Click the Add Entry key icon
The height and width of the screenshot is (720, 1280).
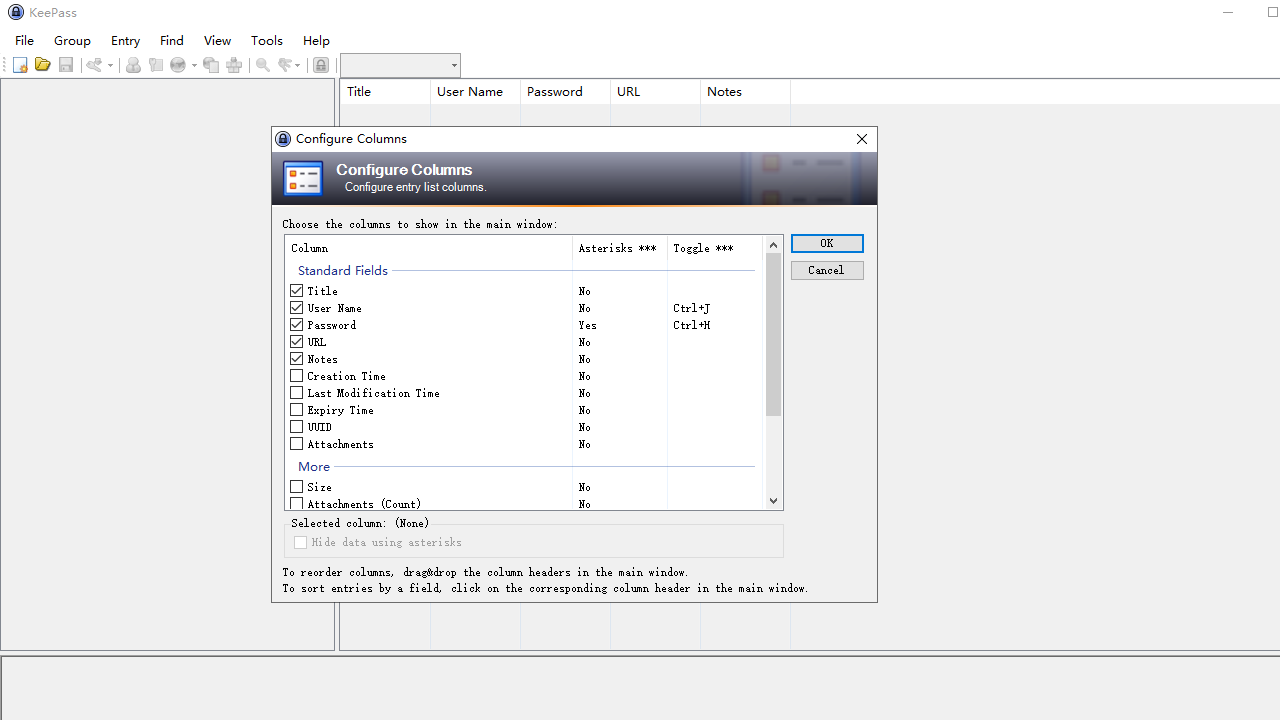[x=95, y=65]
